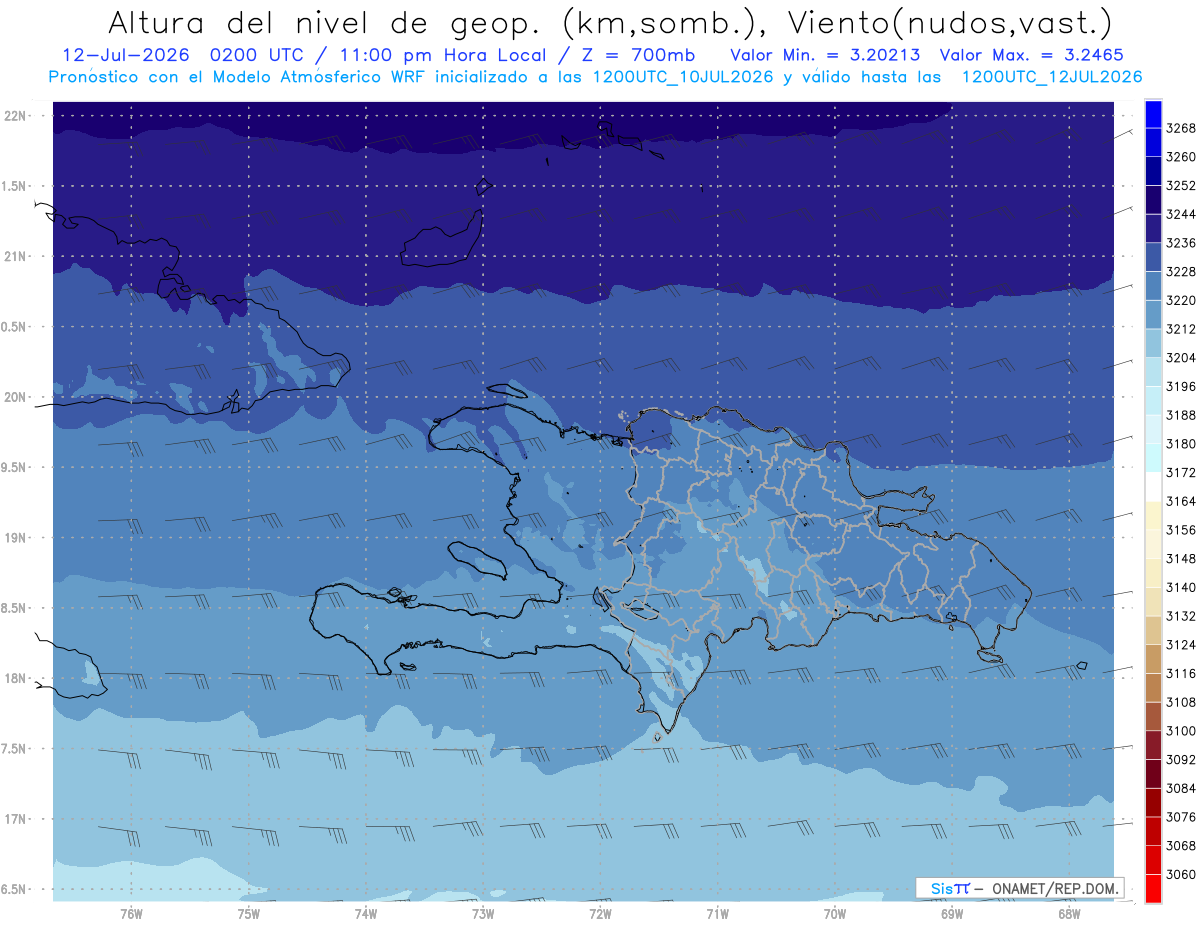The height and width of the screenshot is (927, 1200).
Task: Click the date text "12-Jul-2026"
Action: pyautogui.click(x=126, y=55)
